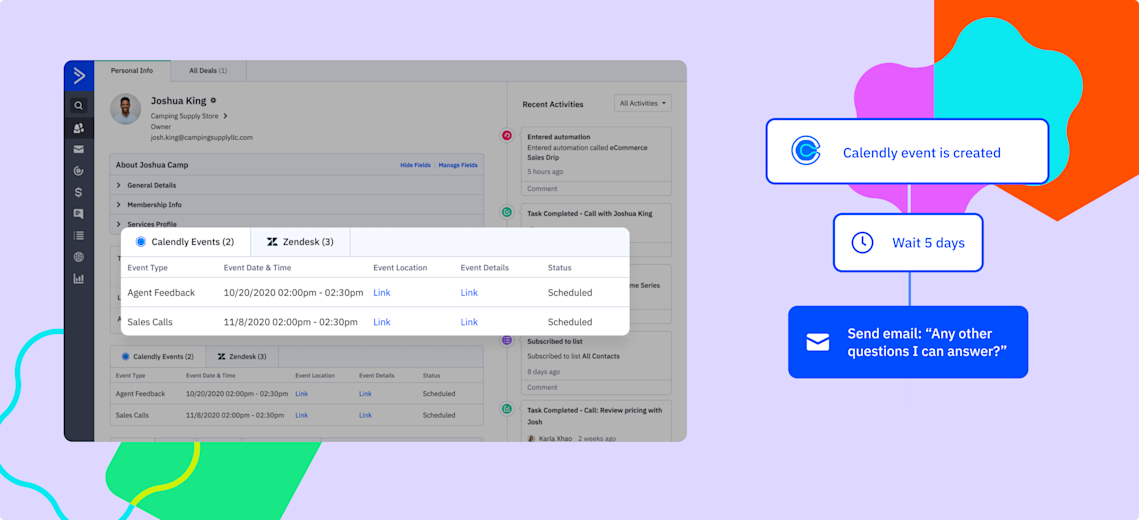Click the josh.king@campingsupplyllc.com email address
This screenshot has height=520, width=1139.
click(202, 137)
